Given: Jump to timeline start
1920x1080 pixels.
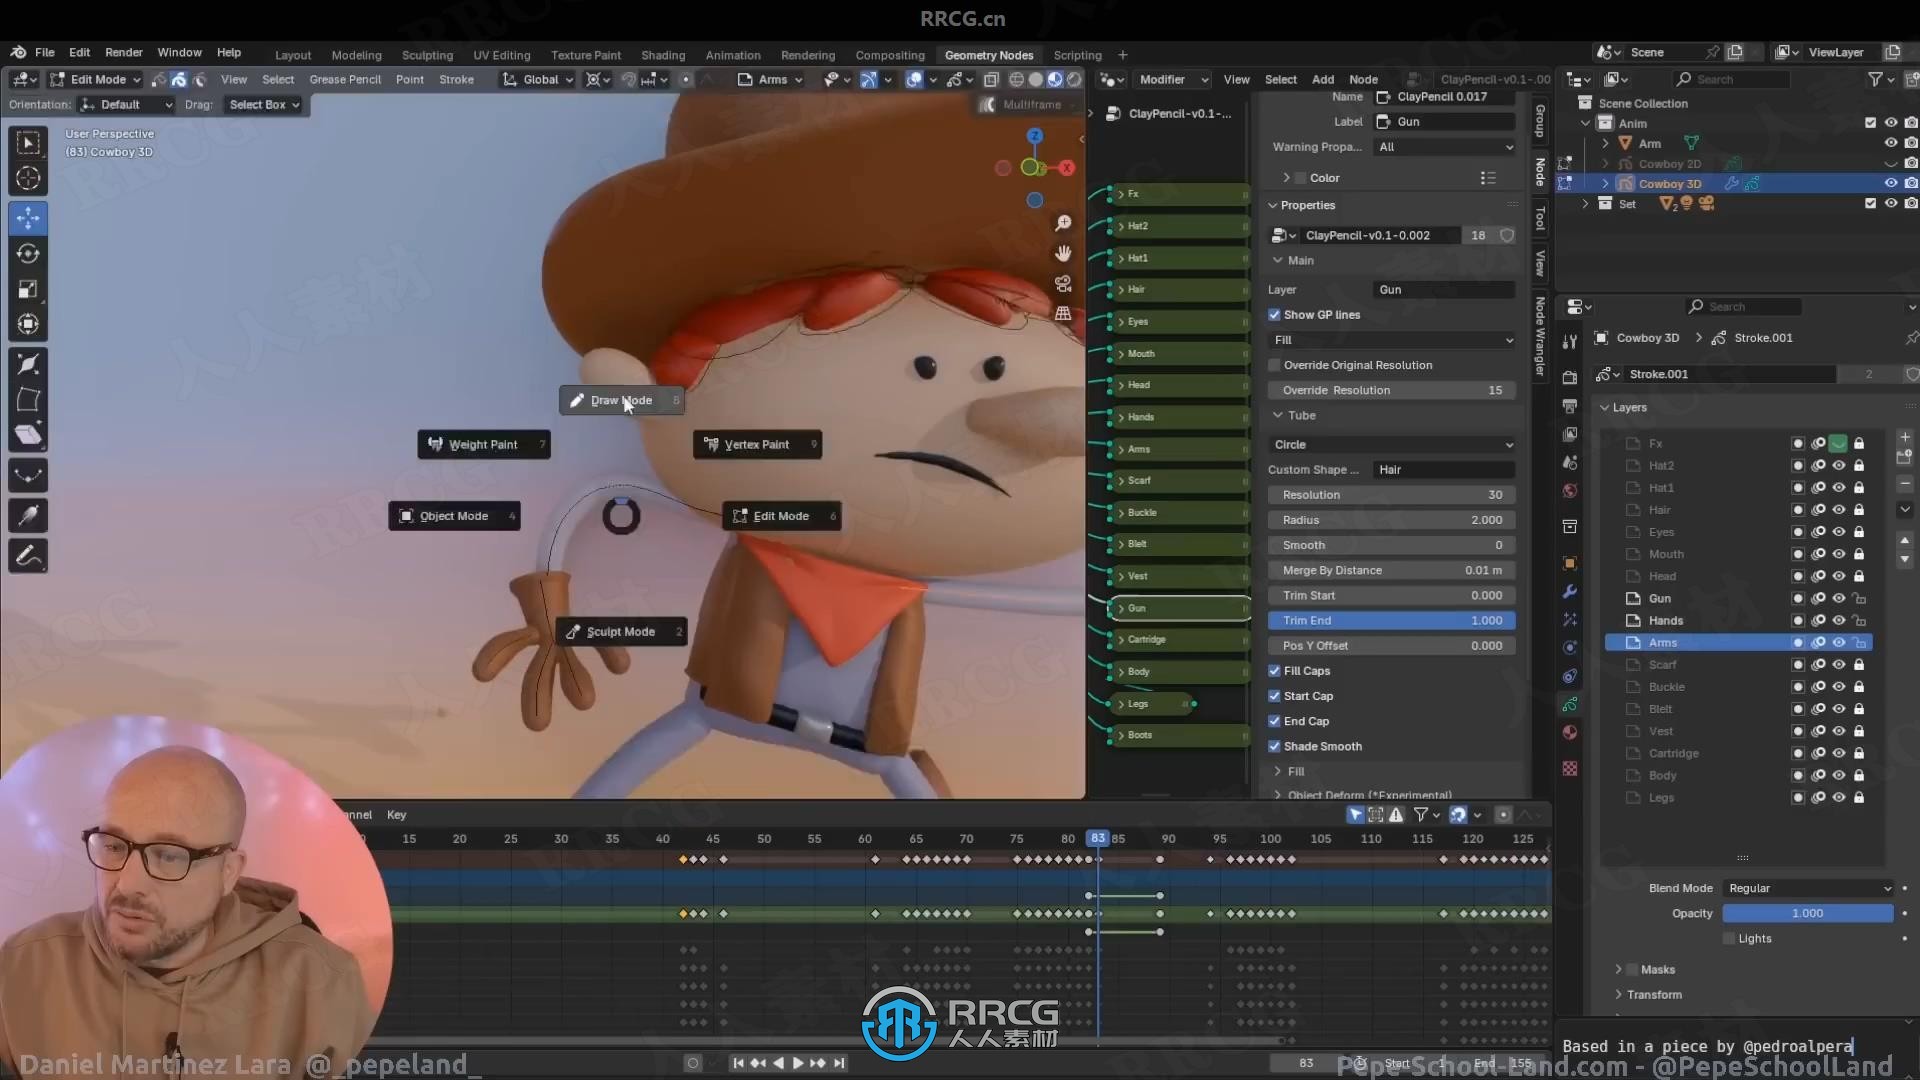Looking at the screenshot, I should point(738,1063).
